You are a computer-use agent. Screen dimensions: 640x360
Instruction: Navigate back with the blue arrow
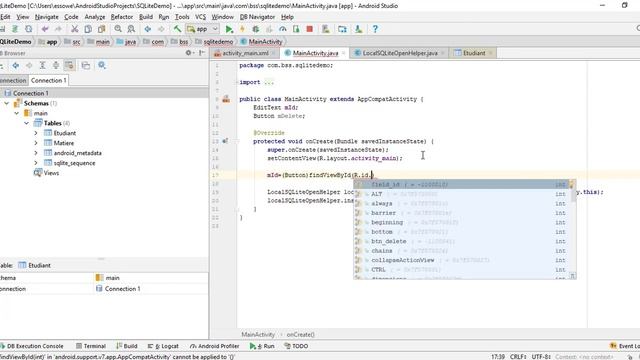click(x=148, y=29)
